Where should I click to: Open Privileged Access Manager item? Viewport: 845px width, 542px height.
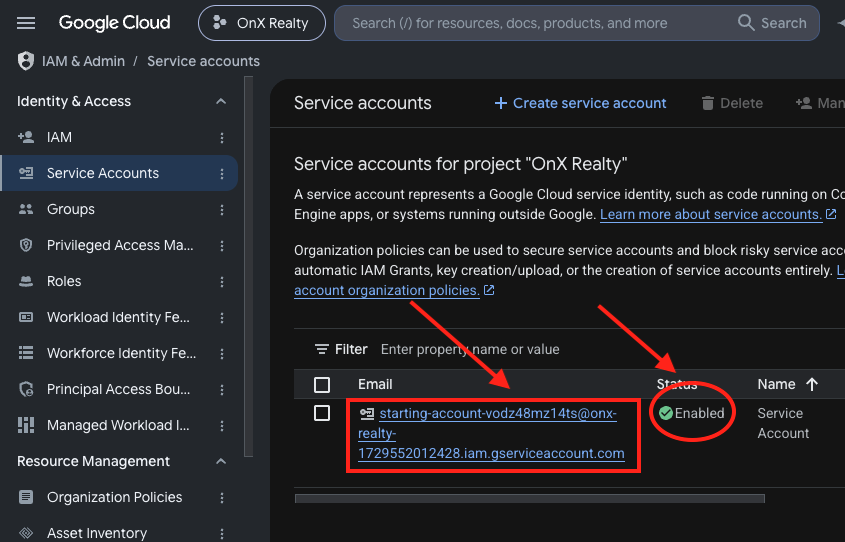point(120,245)
